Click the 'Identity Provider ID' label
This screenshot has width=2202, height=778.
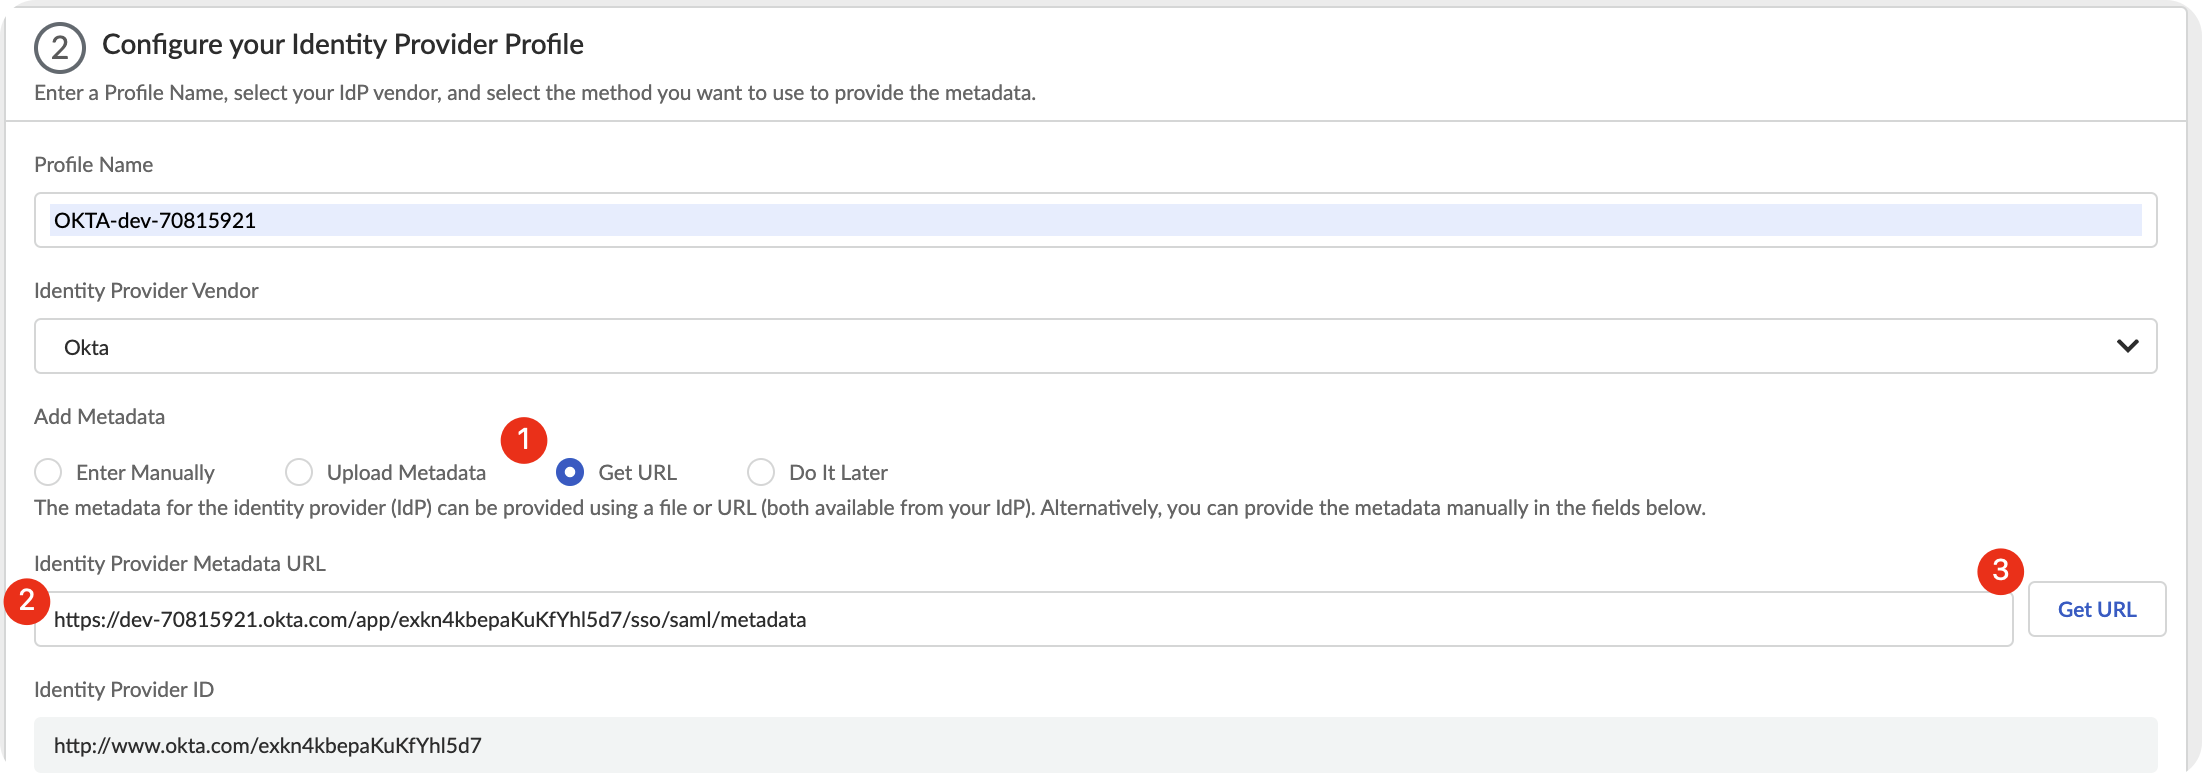[124, 690]
